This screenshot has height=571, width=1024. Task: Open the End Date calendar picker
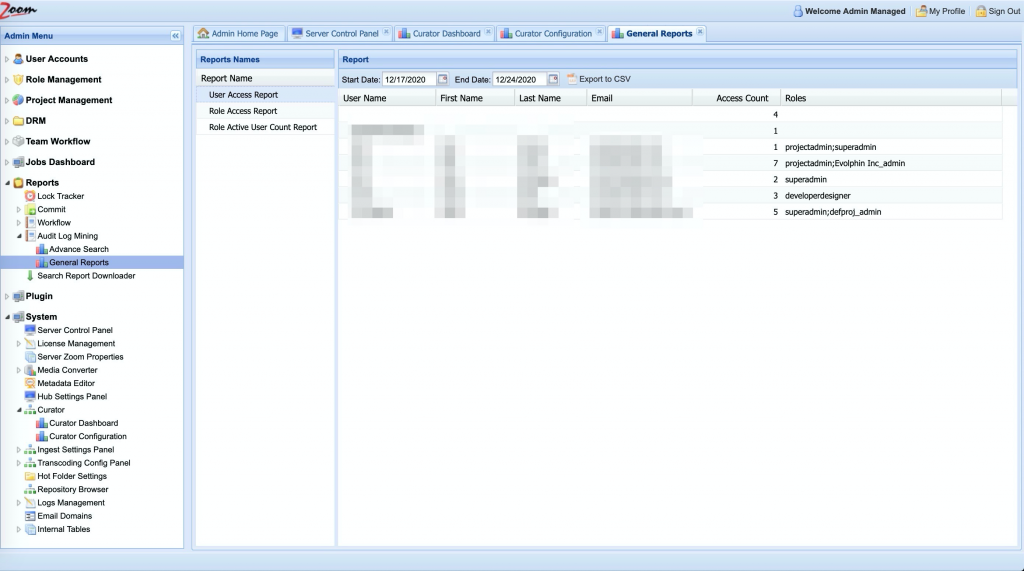[553, 79]
